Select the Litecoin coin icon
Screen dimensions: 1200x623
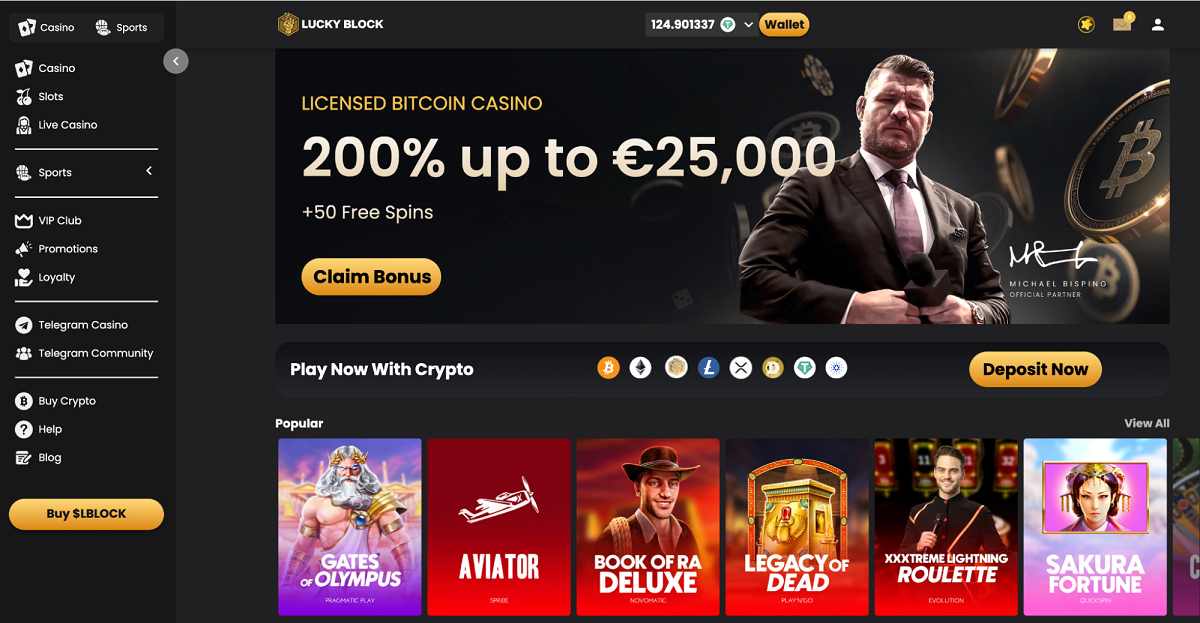(x=709, y=368)
